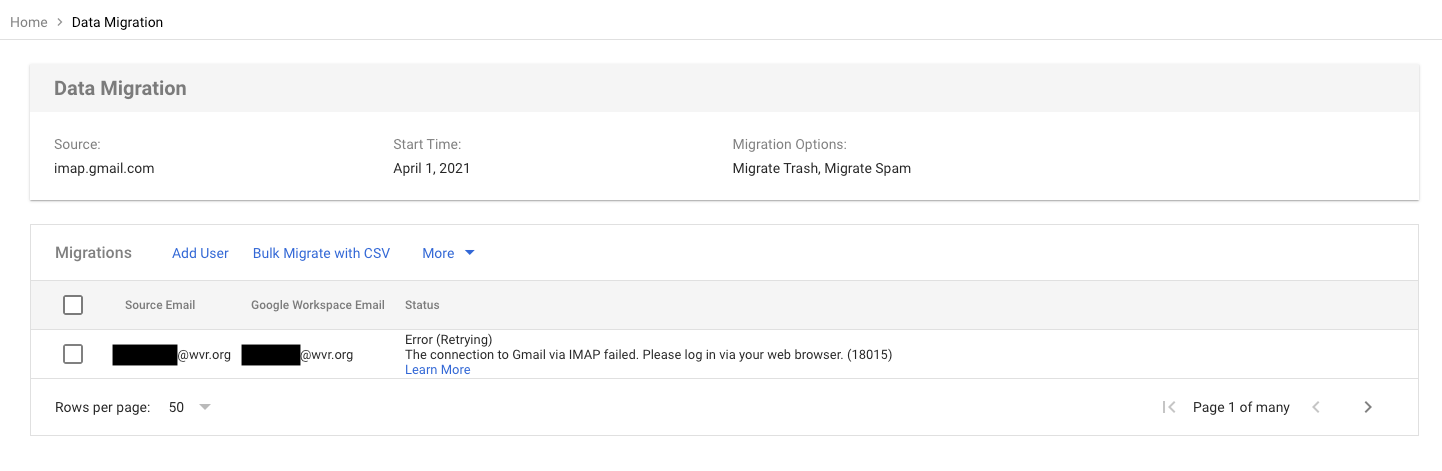Screen dimensions: 1442x471
Task: Go to the previous page of migrations
Action: pyautogui.click(x=1316, y=407)
